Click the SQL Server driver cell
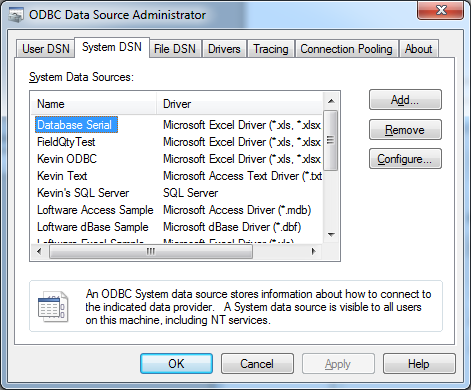Viewport: 471px width, 390px height. 190,193
